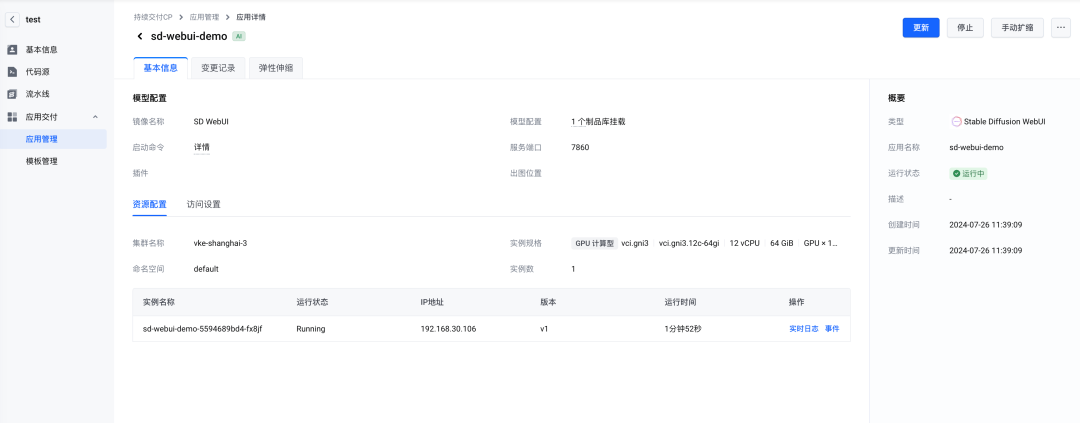The height and width of the screenshot is (423, 1080).
Task: Click the blue 更新 button
Action: point(920,28)
